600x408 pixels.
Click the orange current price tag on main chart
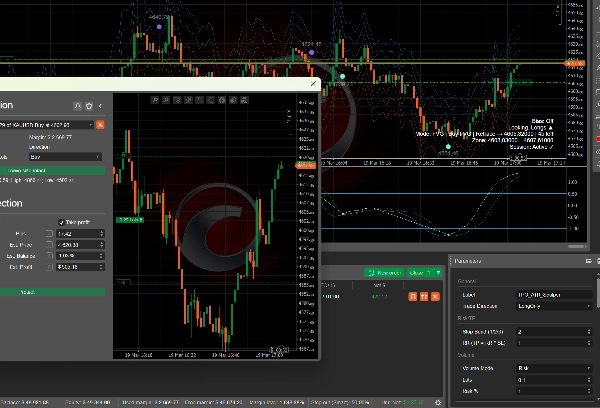[575, 64]
